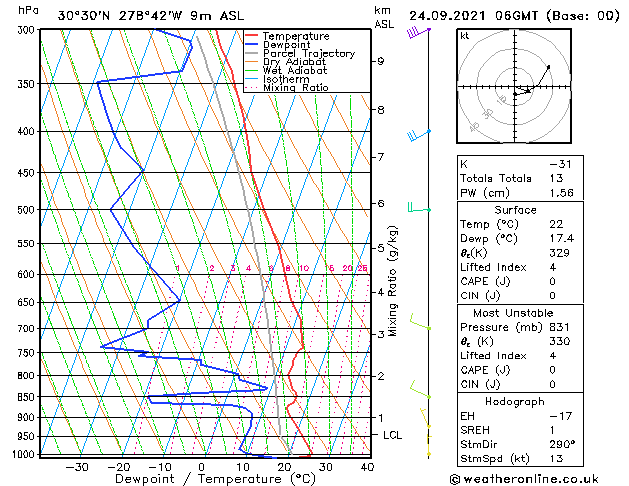
Task: Click the yellow wind barb near 900 hPa
Action: point(425,418)
